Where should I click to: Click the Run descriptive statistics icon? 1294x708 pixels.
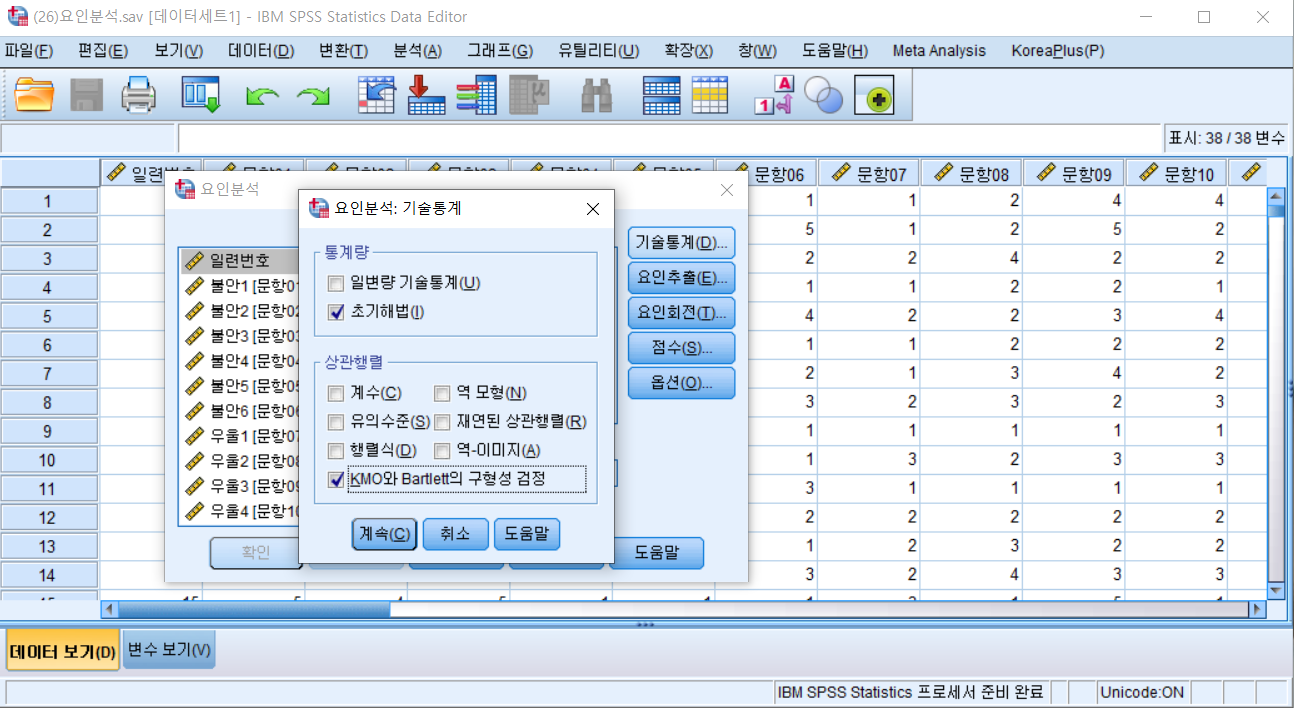530,95
